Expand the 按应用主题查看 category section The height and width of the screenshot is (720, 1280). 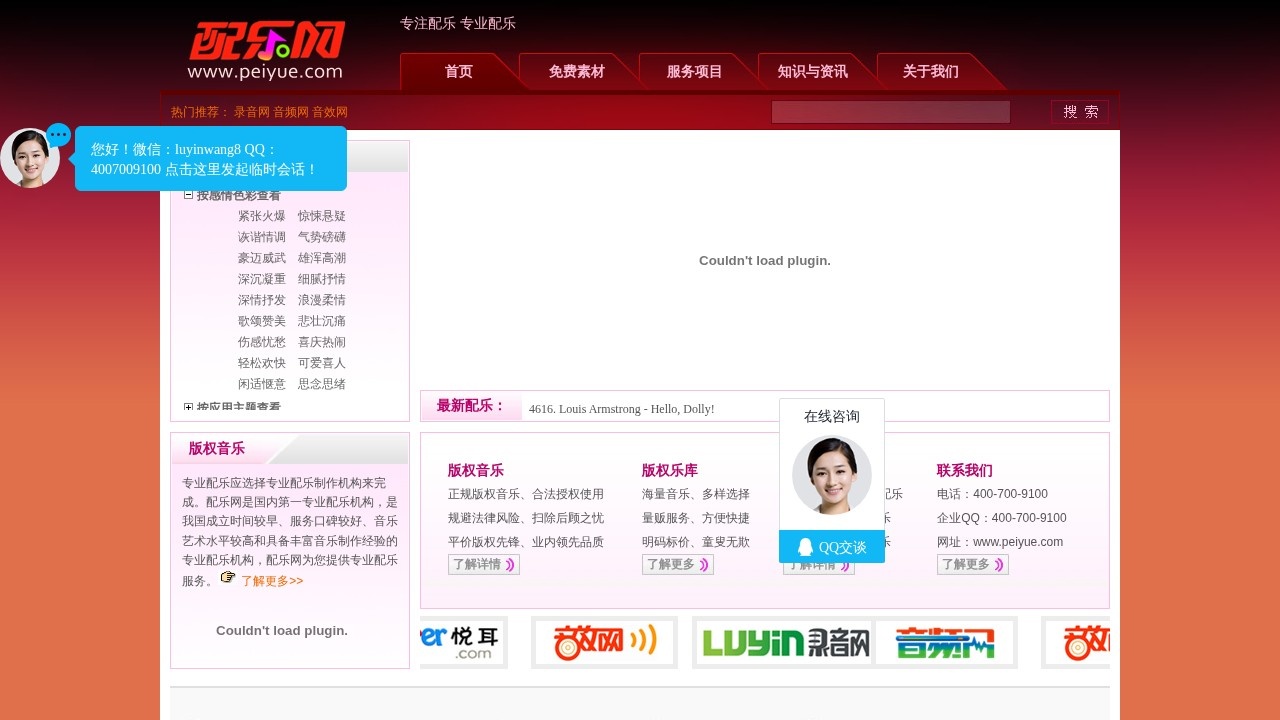click(x=188, y=407)
